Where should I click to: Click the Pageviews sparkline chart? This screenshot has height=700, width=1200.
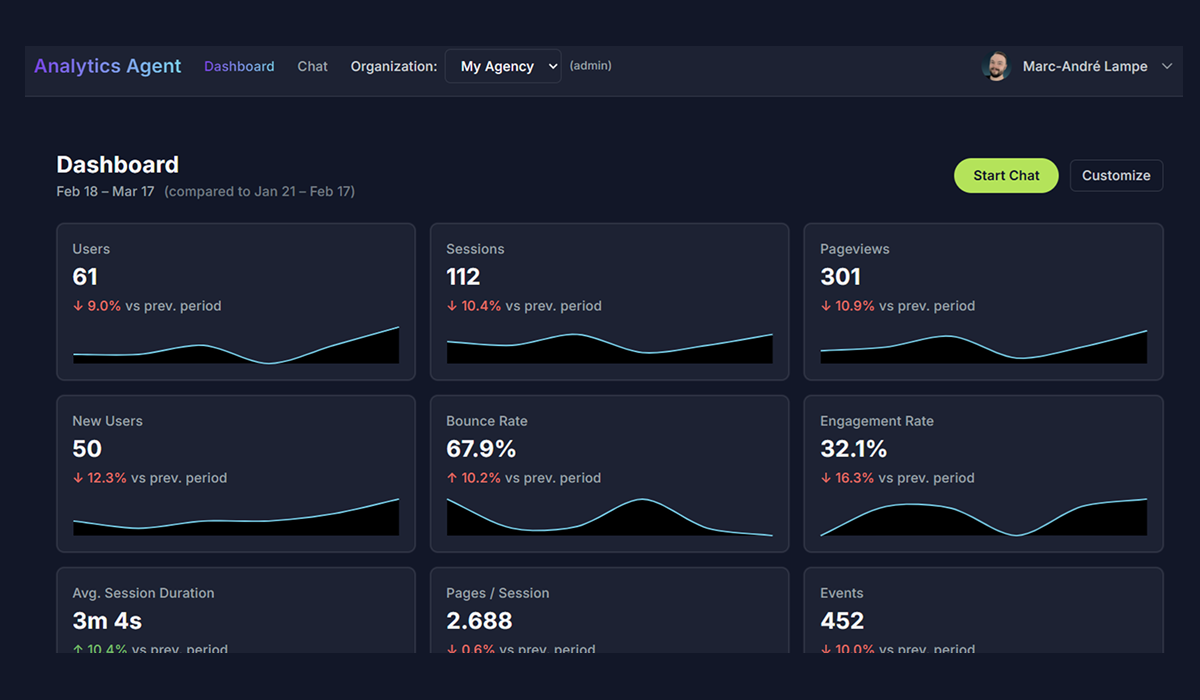tap(984, 346)
